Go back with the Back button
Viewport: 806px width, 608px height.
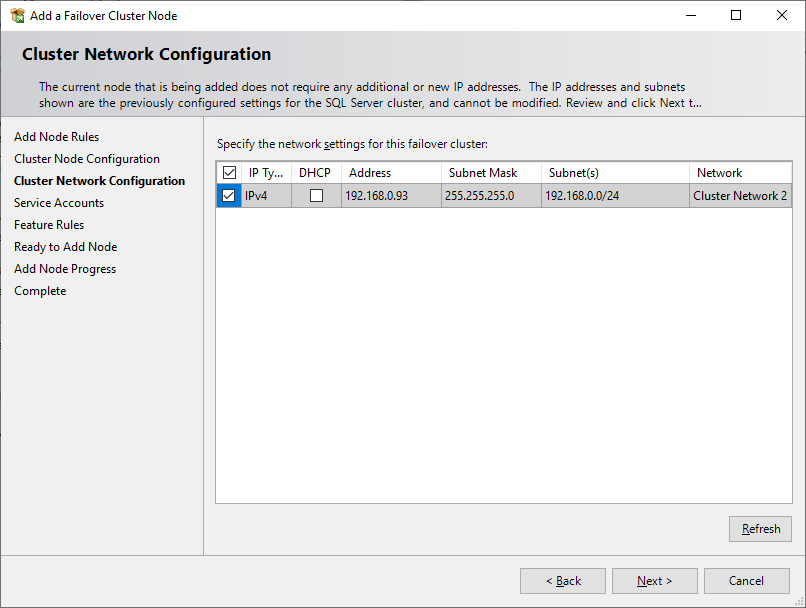[x=563, y=581]
